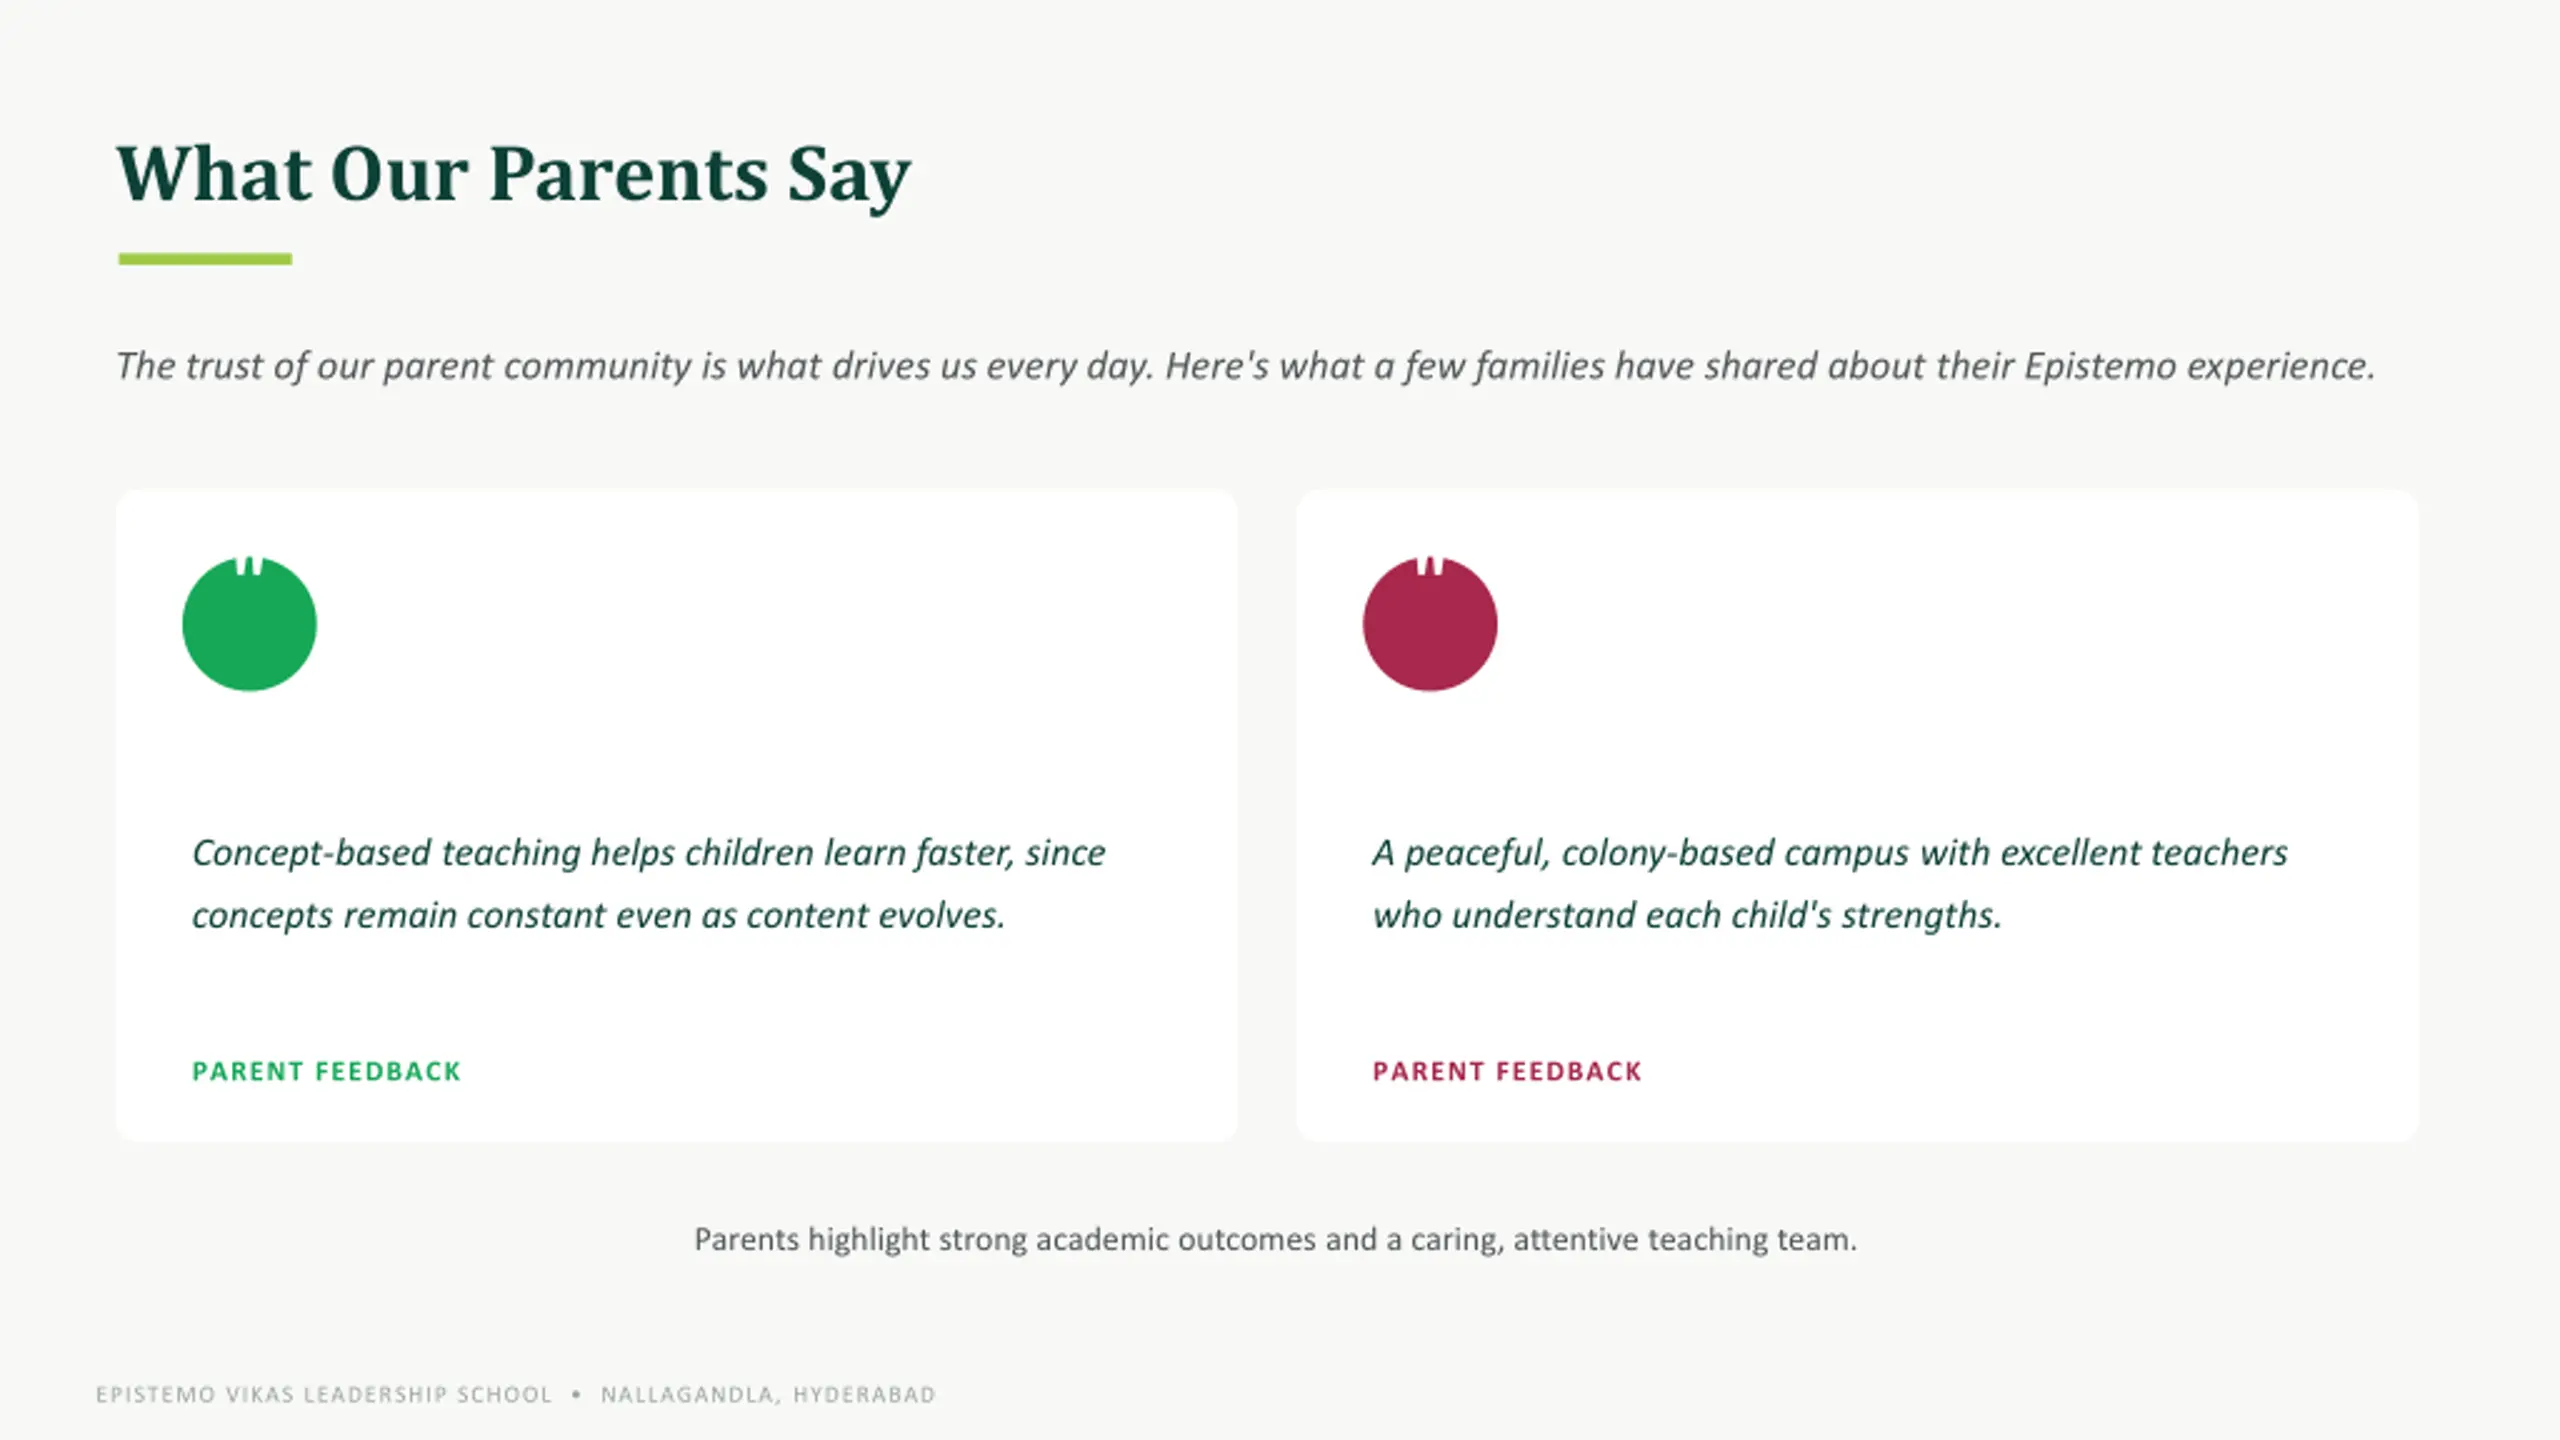Select the left testimonial card's blank area beside green circle
The height and width of the screenshot is (1440, 2560).
click(770, 624)
